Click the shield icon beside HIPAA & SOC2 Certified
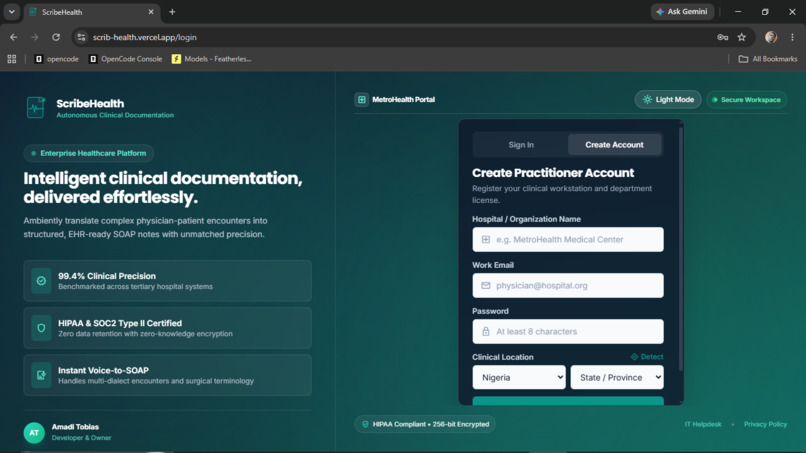The image size is (806, 453). [41, 328]
